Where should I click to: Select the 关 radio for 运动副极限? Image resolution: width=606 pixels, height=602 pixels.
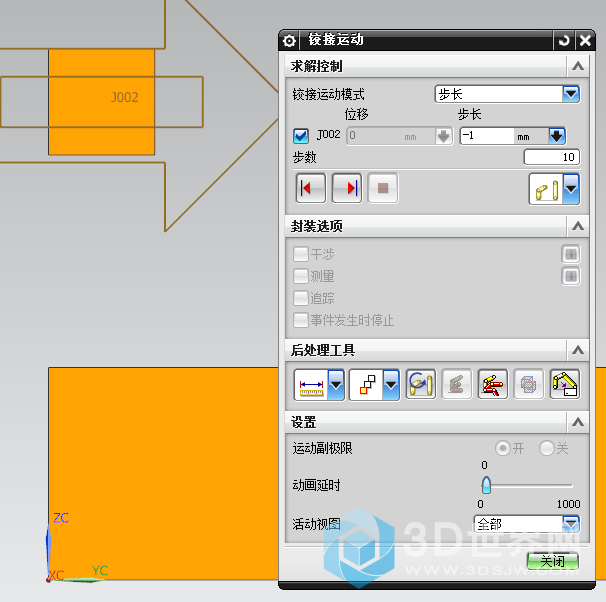click(x=547, y=448)
